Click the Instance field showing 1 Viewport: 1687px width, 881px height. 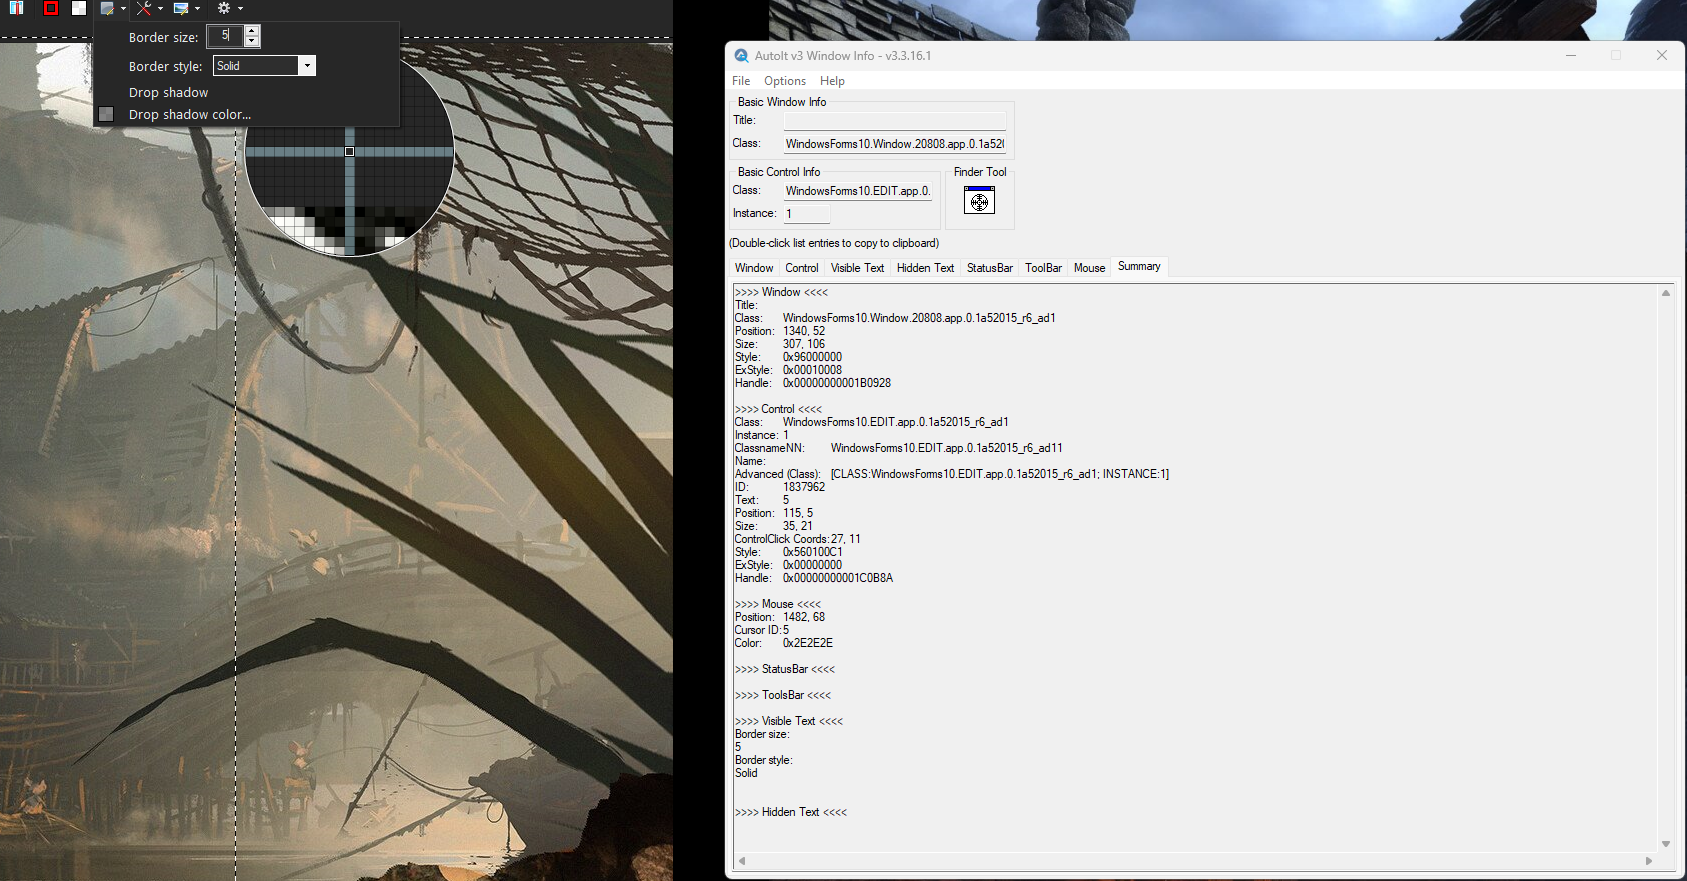[806, 214]
